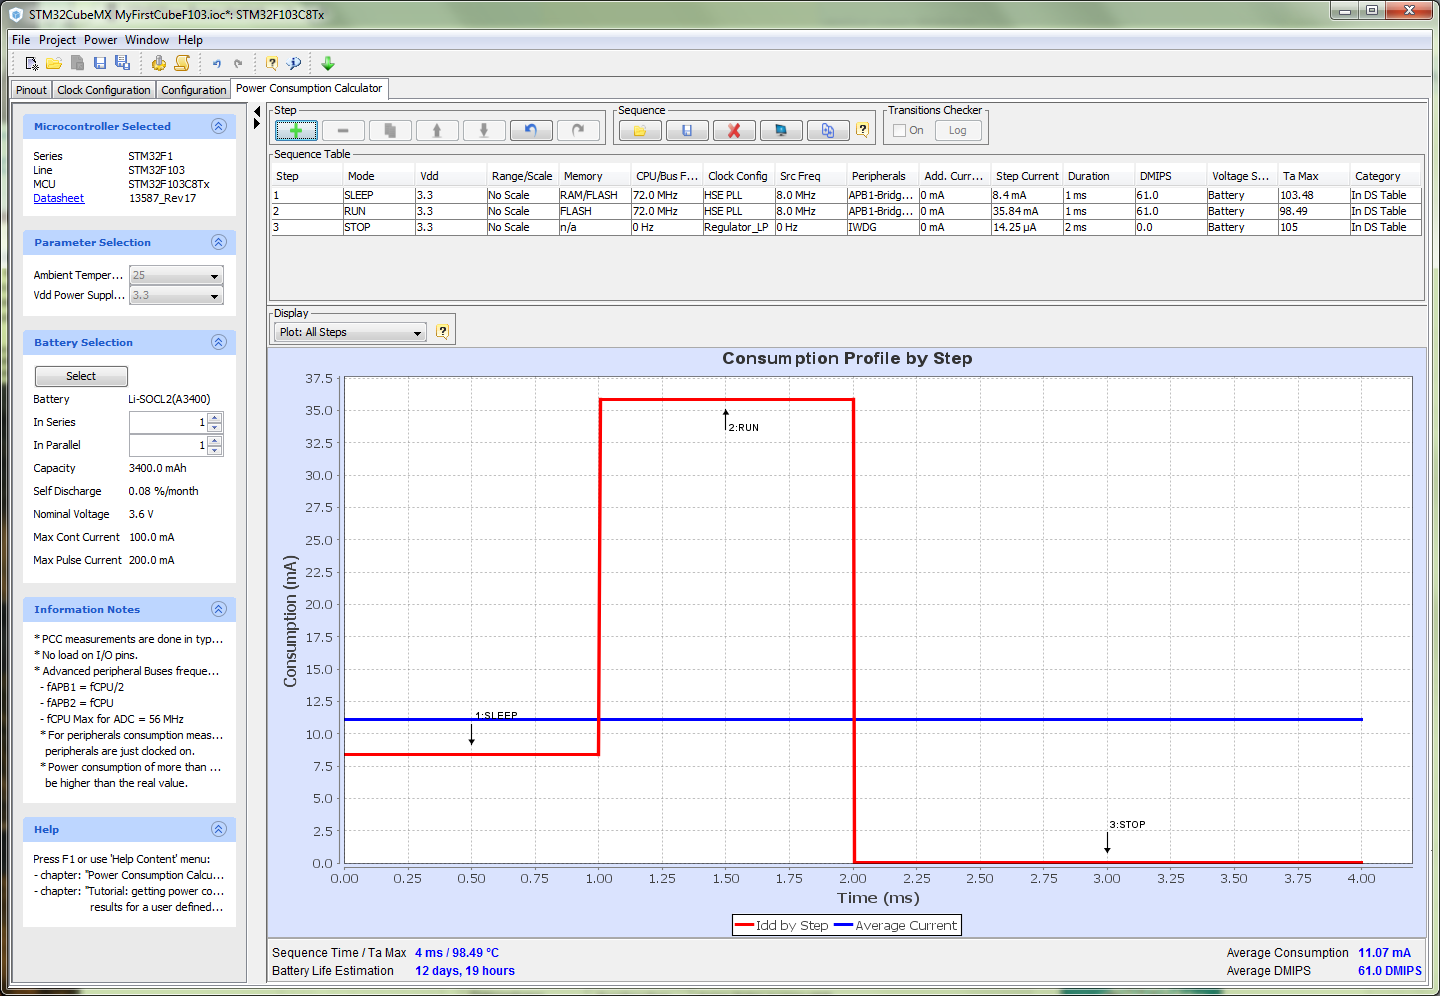Click the battery Select button
1440x996 pixels.
click(x=81, y=376)
